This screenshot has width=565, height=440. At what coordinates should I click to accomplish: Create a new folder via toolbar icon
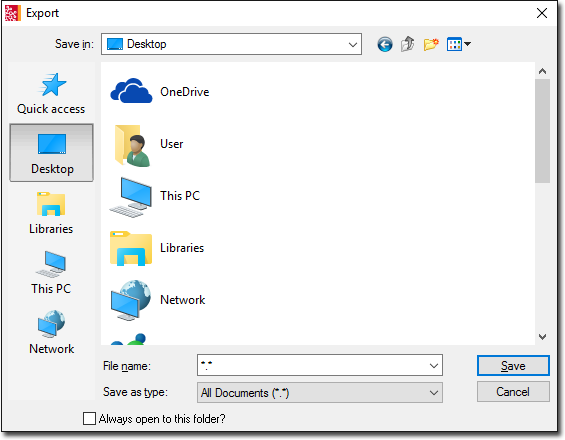coord(431,44)
